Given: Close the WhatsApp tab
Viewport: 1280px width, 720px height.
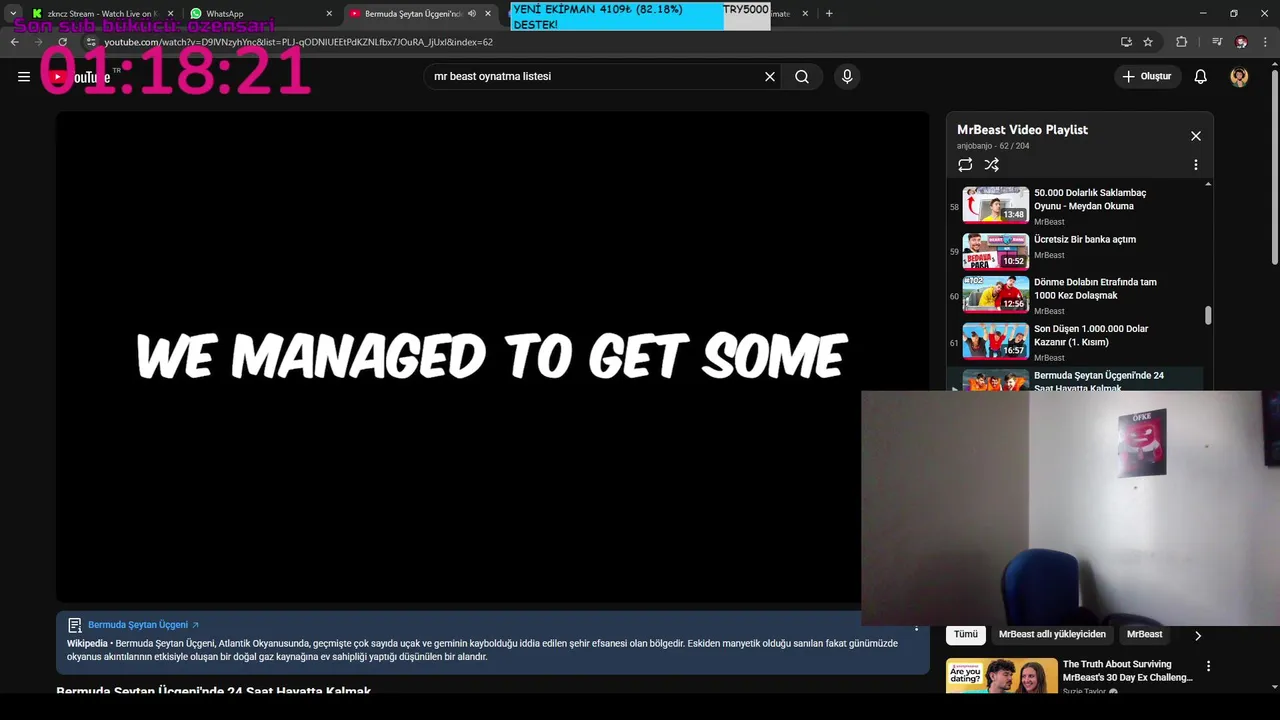Looking at the screenshot, I should click(329, 14).
